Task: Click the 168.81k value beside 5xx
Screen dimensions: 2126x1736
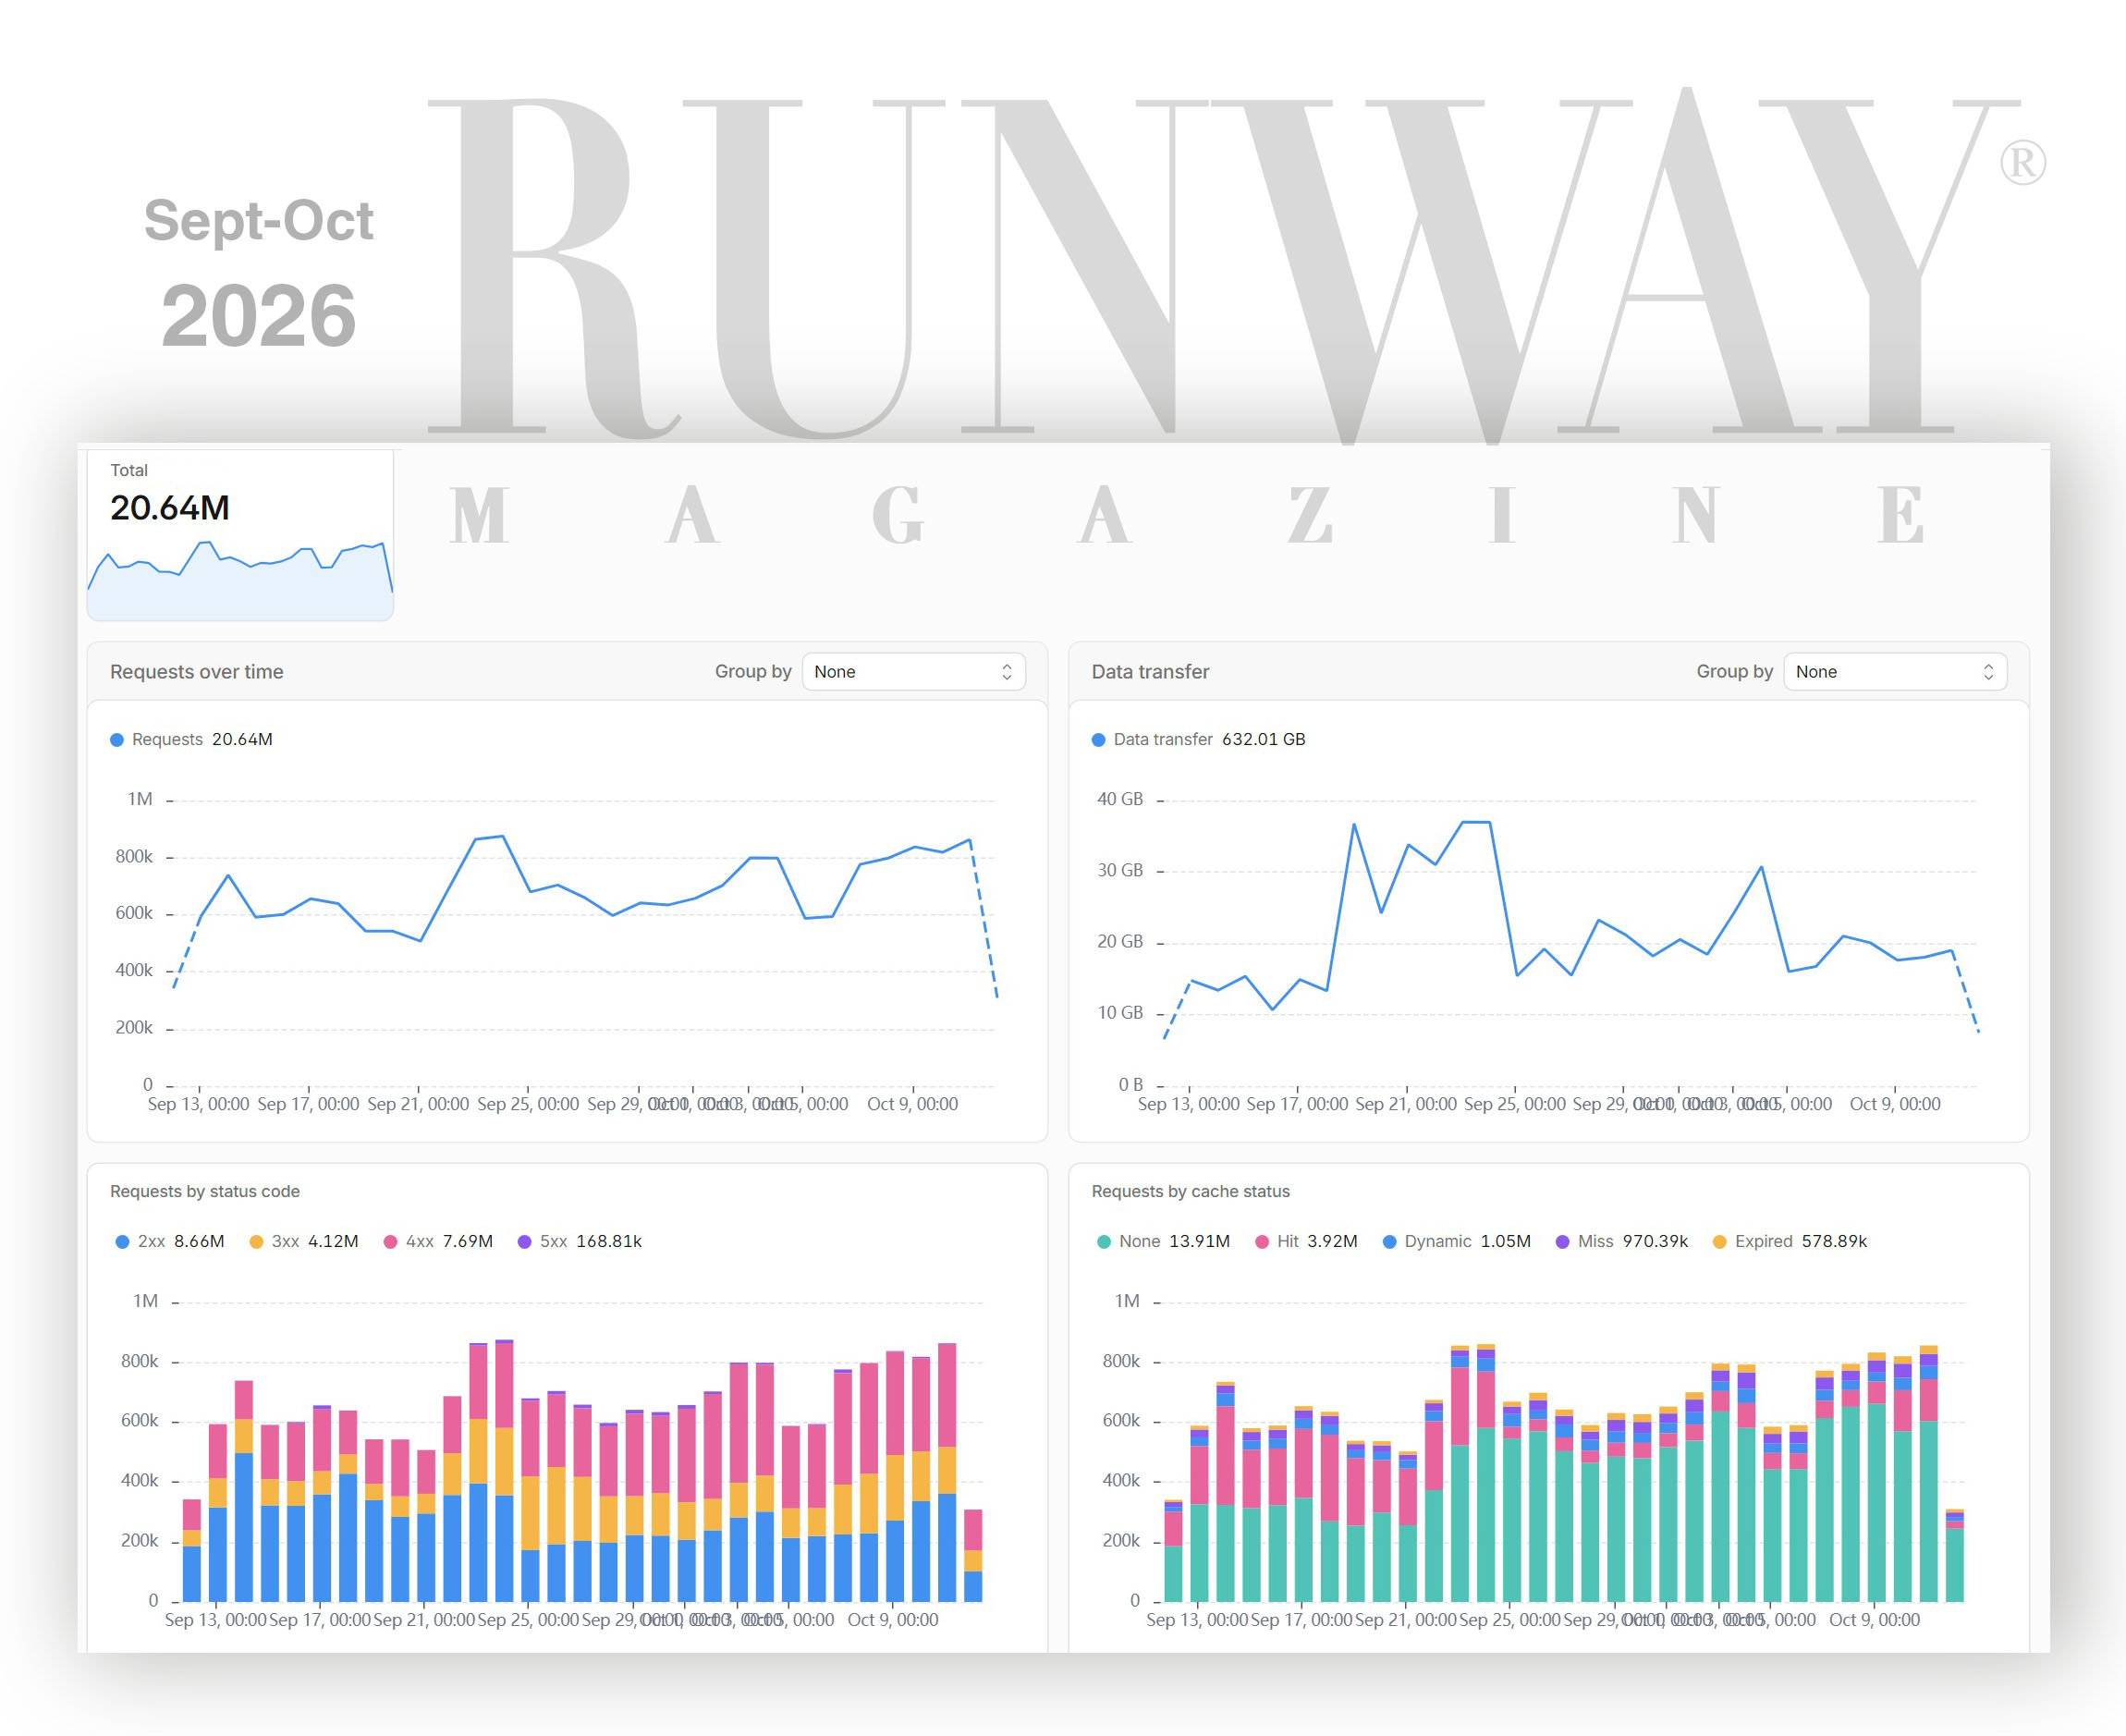Action: (x=609, y=1241)
